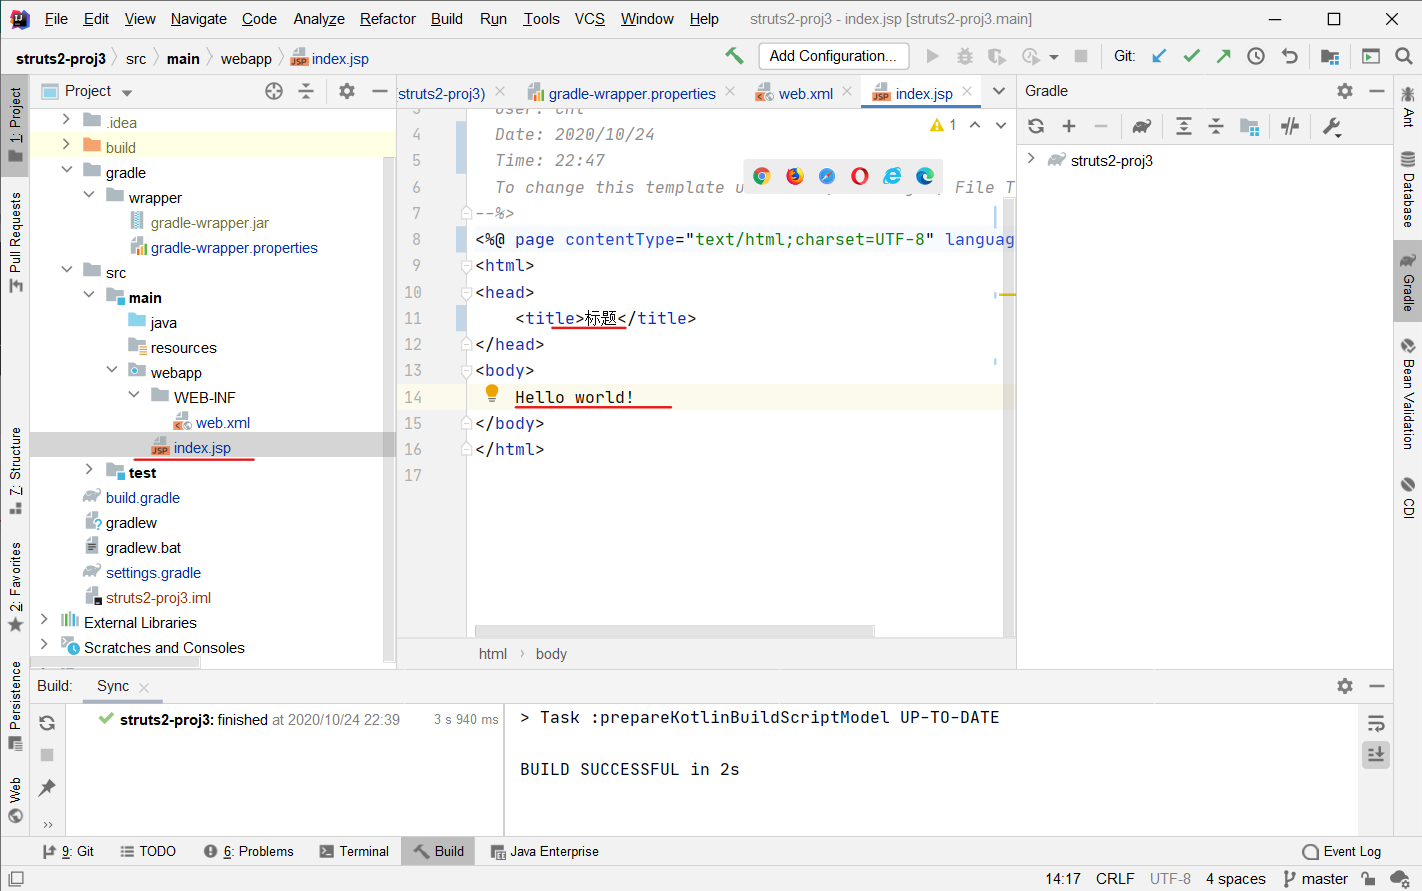Collapse all in Project panel
Image resolution: width=1422 pixels, height=891 pixels.
click(306, 91)
